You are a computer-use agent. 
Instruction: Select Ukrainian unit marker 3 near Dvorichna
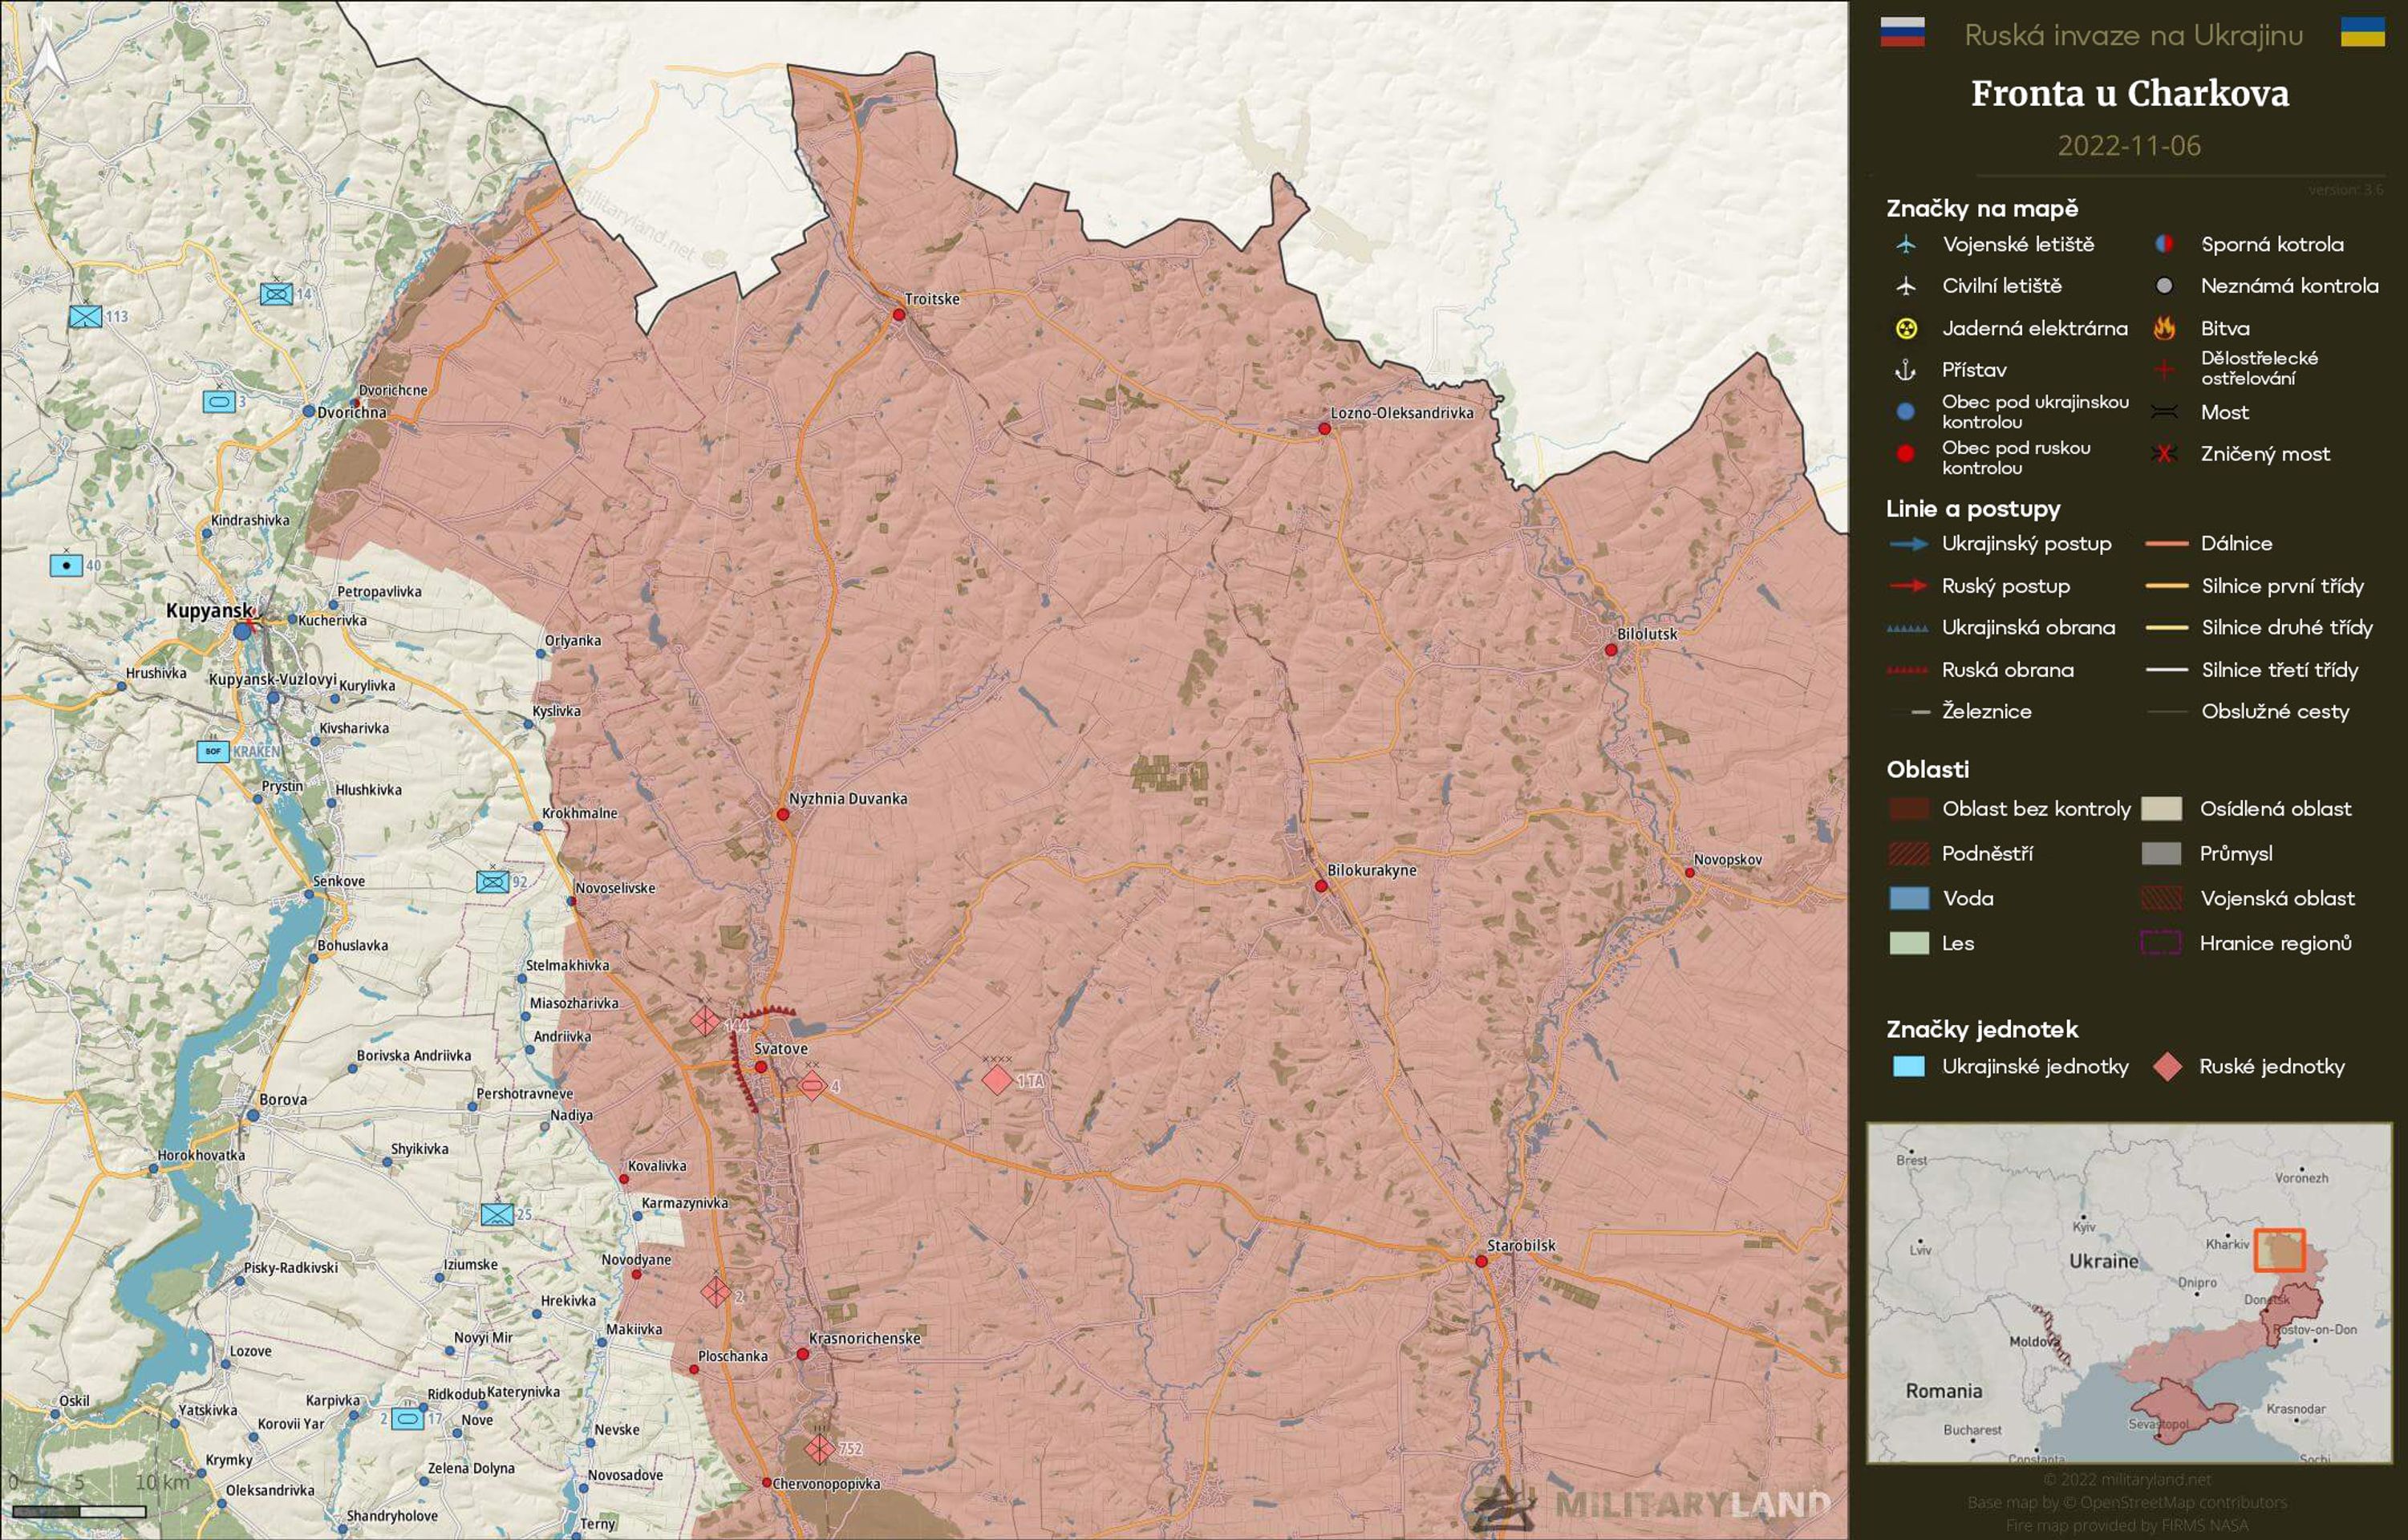pyautogui.click(x=219, y=401)
